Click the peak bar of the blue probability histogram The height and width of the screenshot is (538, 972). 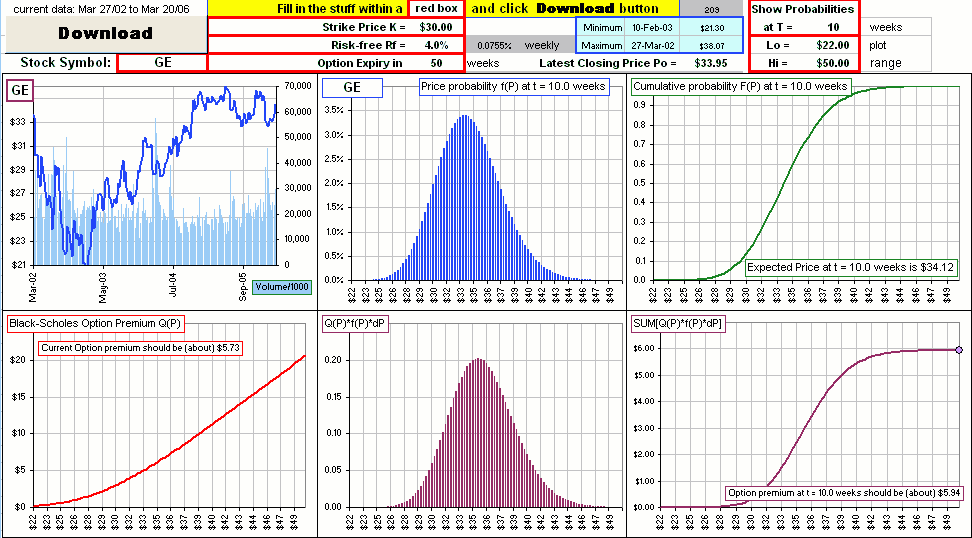463,197
